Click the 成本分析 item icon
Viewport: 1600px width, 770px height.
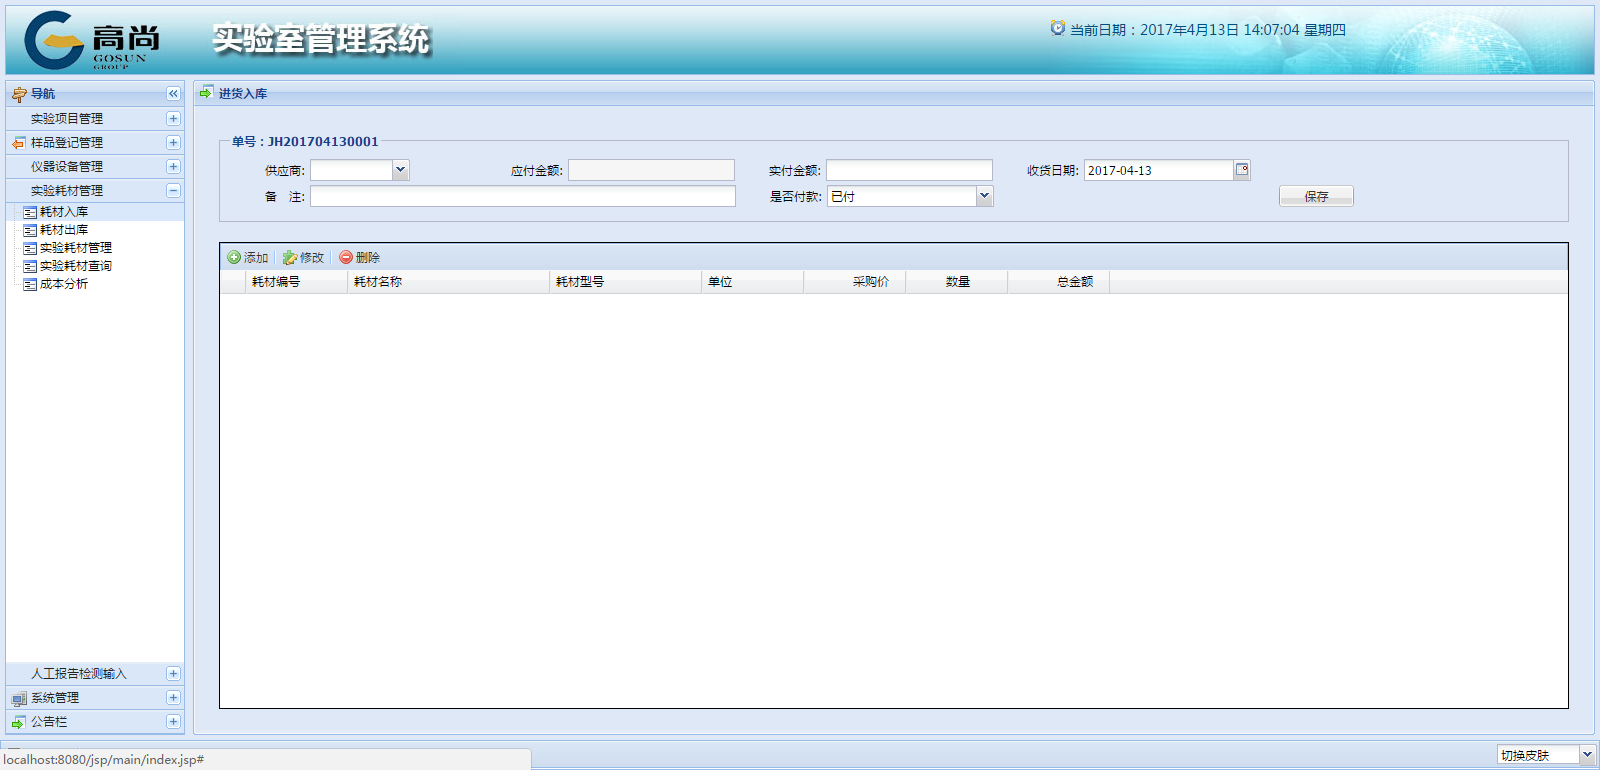click(30, 284)
